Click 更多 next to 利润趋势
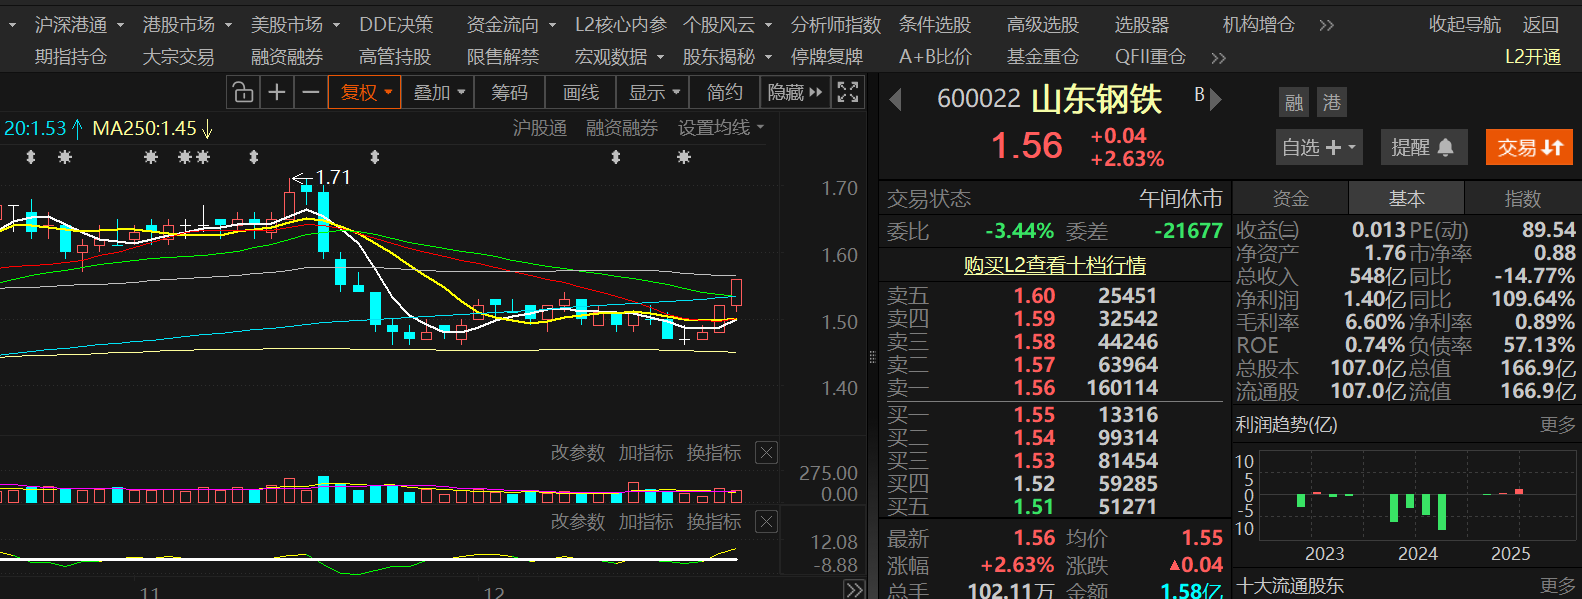 tap(1557, 425)
